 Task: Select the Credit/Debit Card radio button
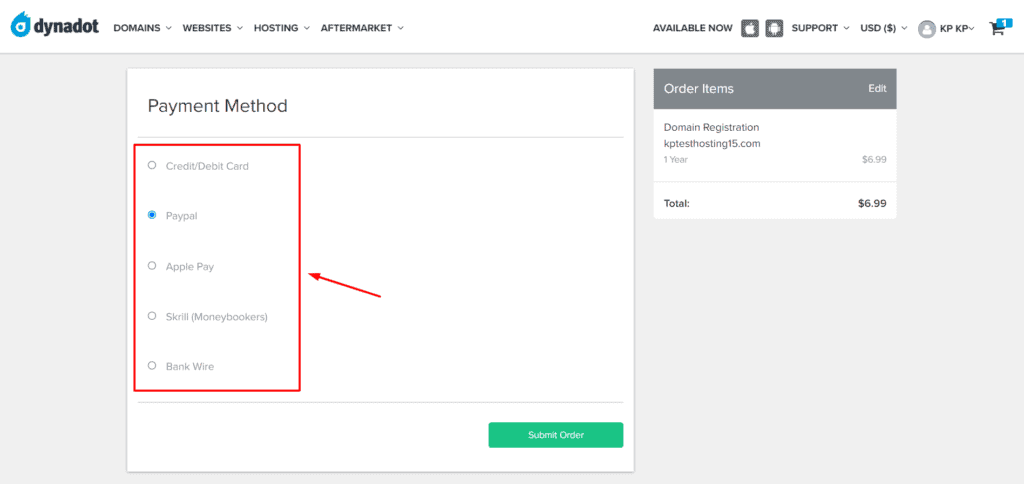(152, 165)
